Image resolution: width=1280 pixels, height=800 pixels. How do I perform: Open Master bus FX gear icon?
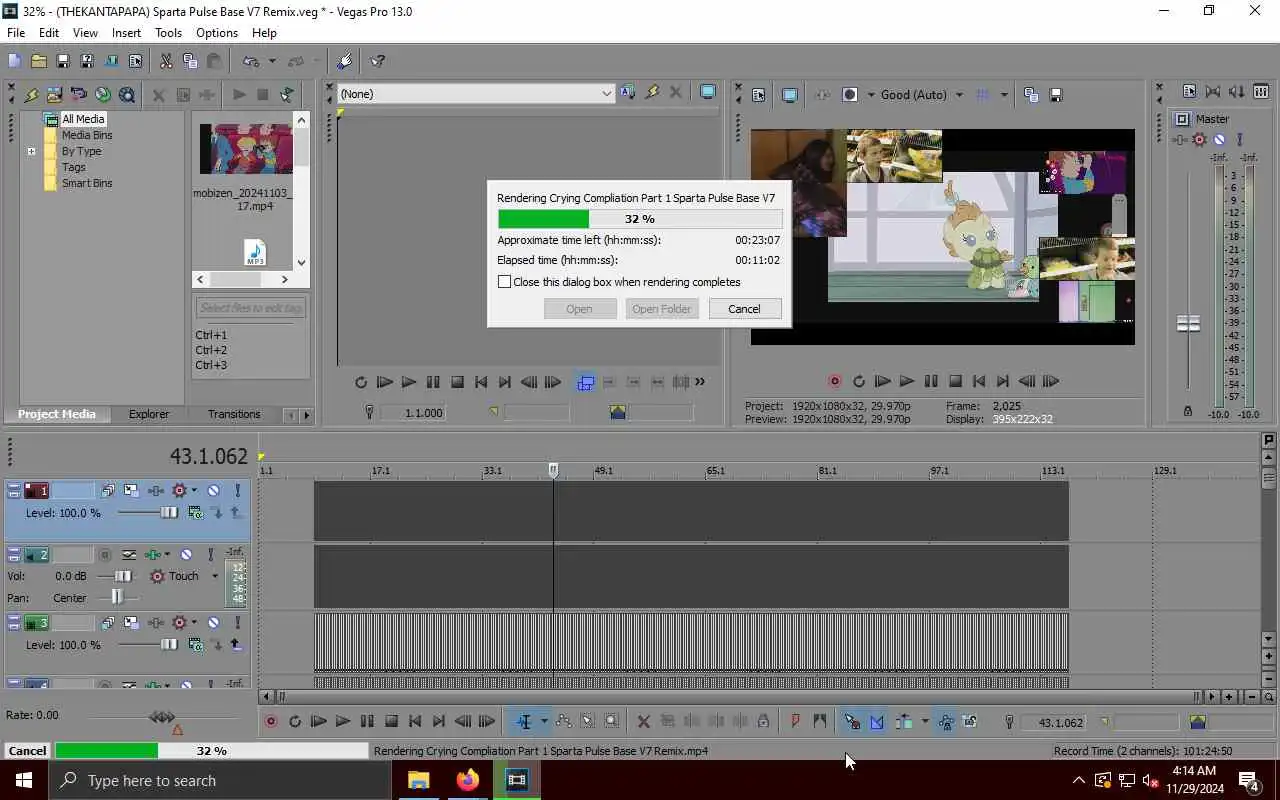(x=1199, y=140)
